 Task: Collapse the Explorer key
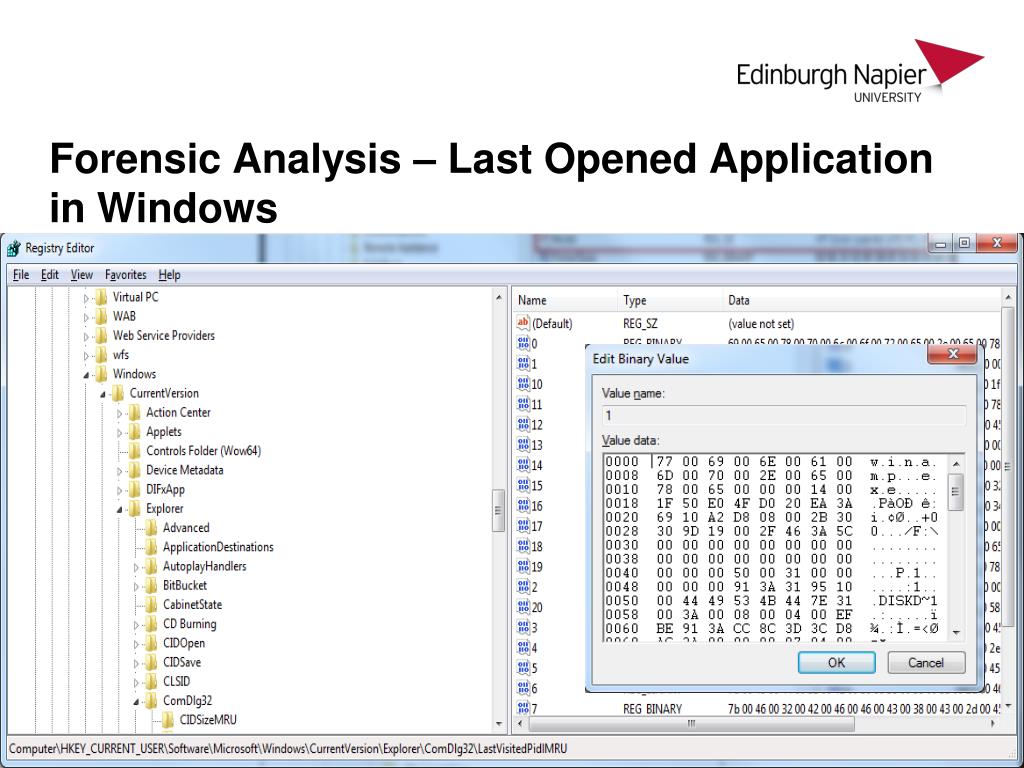pyautogui.click(x=120, y=510)
